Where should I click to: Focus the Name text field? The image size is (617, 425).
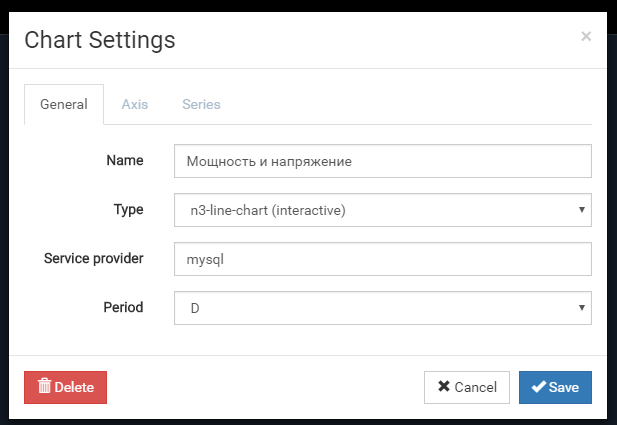click(382, 161)
